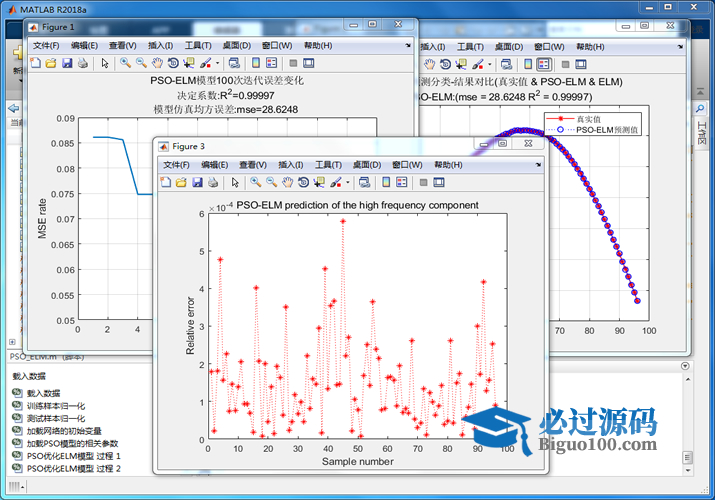Click search magnifier in MATLAB right edge
The height and width of the screenshot is (500, 715).
(x=699, y=108)
